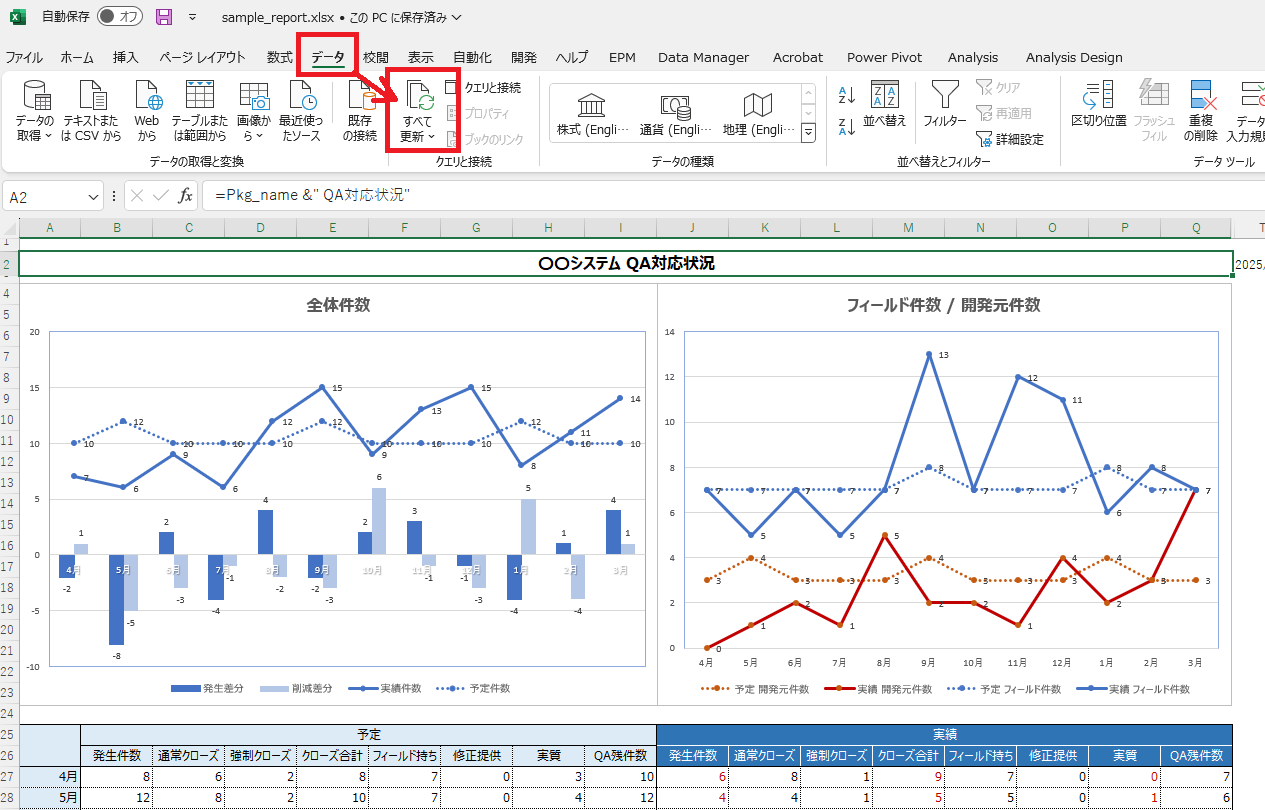Switch to 校閲 (Review) tab
This screenshot has height=810, width=1265.
coord(376,57)
